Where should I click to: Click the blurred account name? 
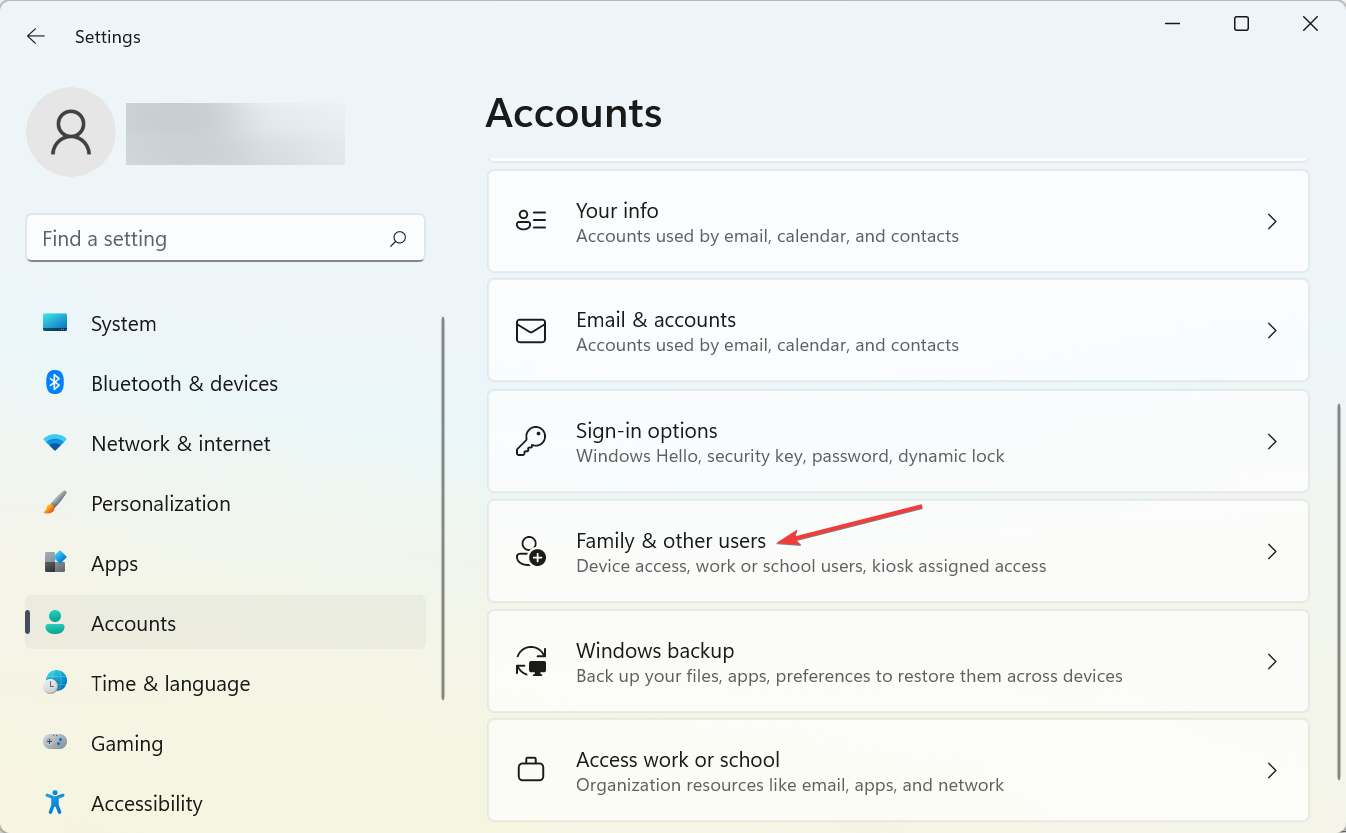[235, 133]
